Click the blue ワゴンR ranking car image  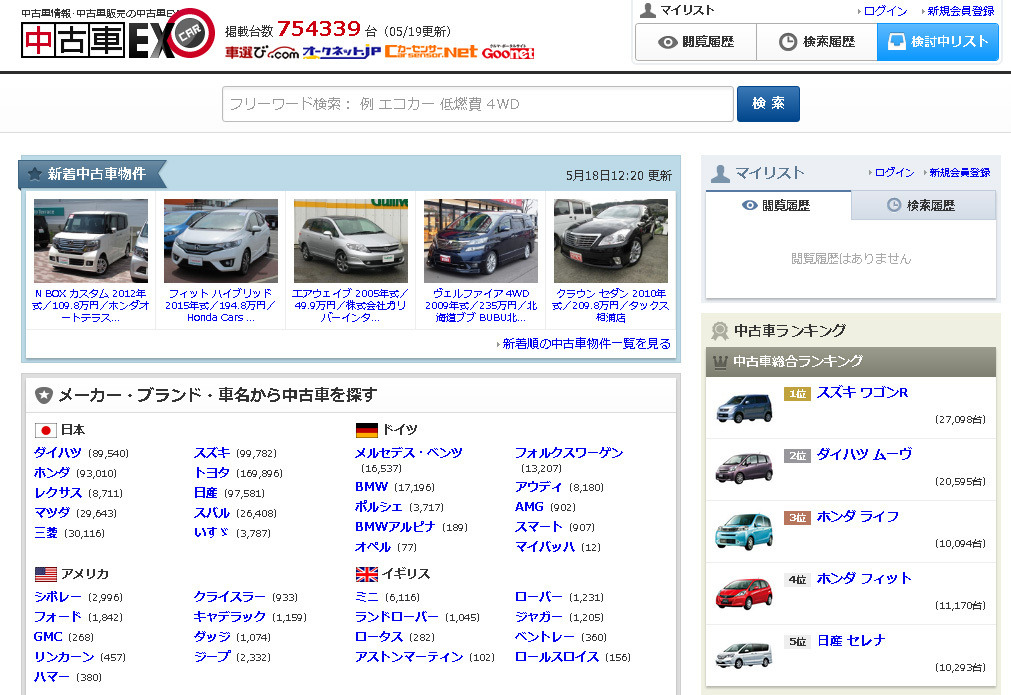(x=744, y=407)
